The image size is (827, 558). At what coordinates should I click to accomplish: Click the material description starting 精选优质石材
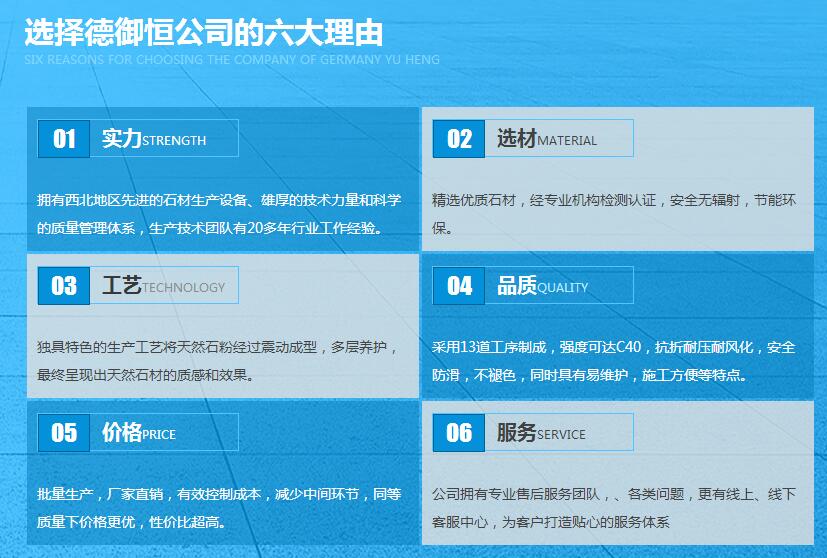point(614,214)
